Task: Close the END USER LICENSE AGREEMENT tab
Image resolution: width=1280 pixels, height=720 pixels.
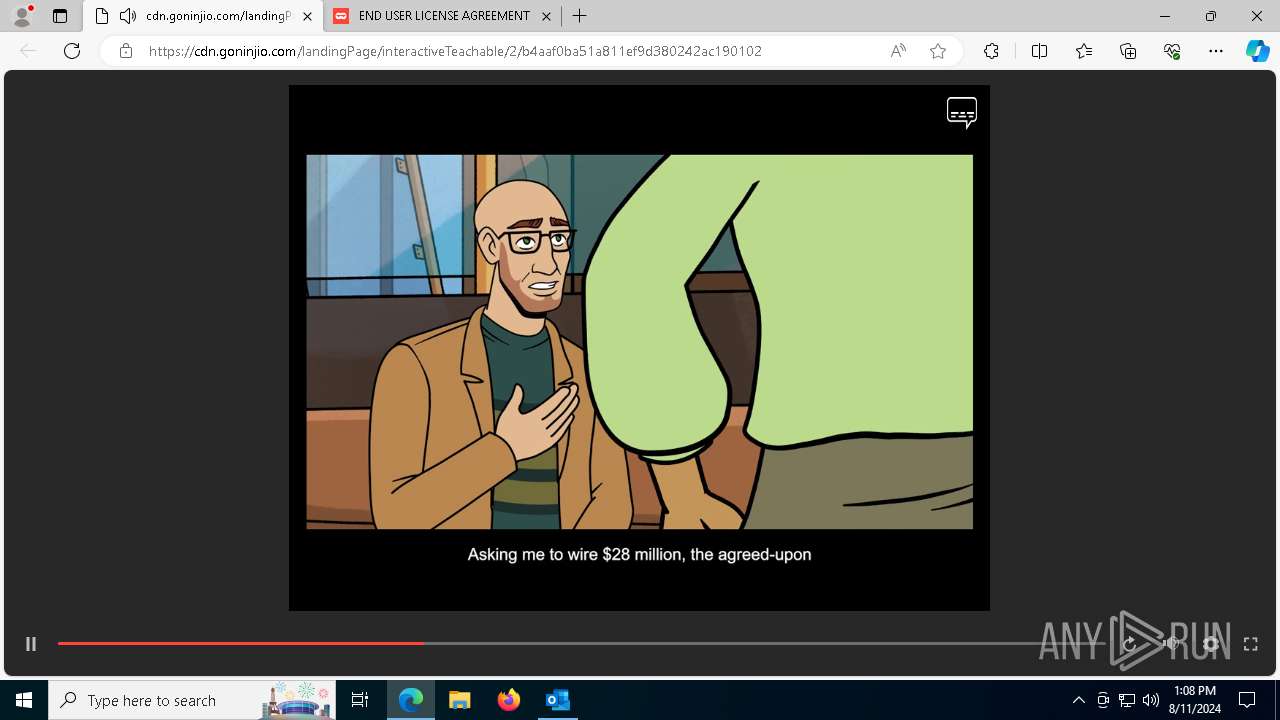Action: (x=546, y=16)
